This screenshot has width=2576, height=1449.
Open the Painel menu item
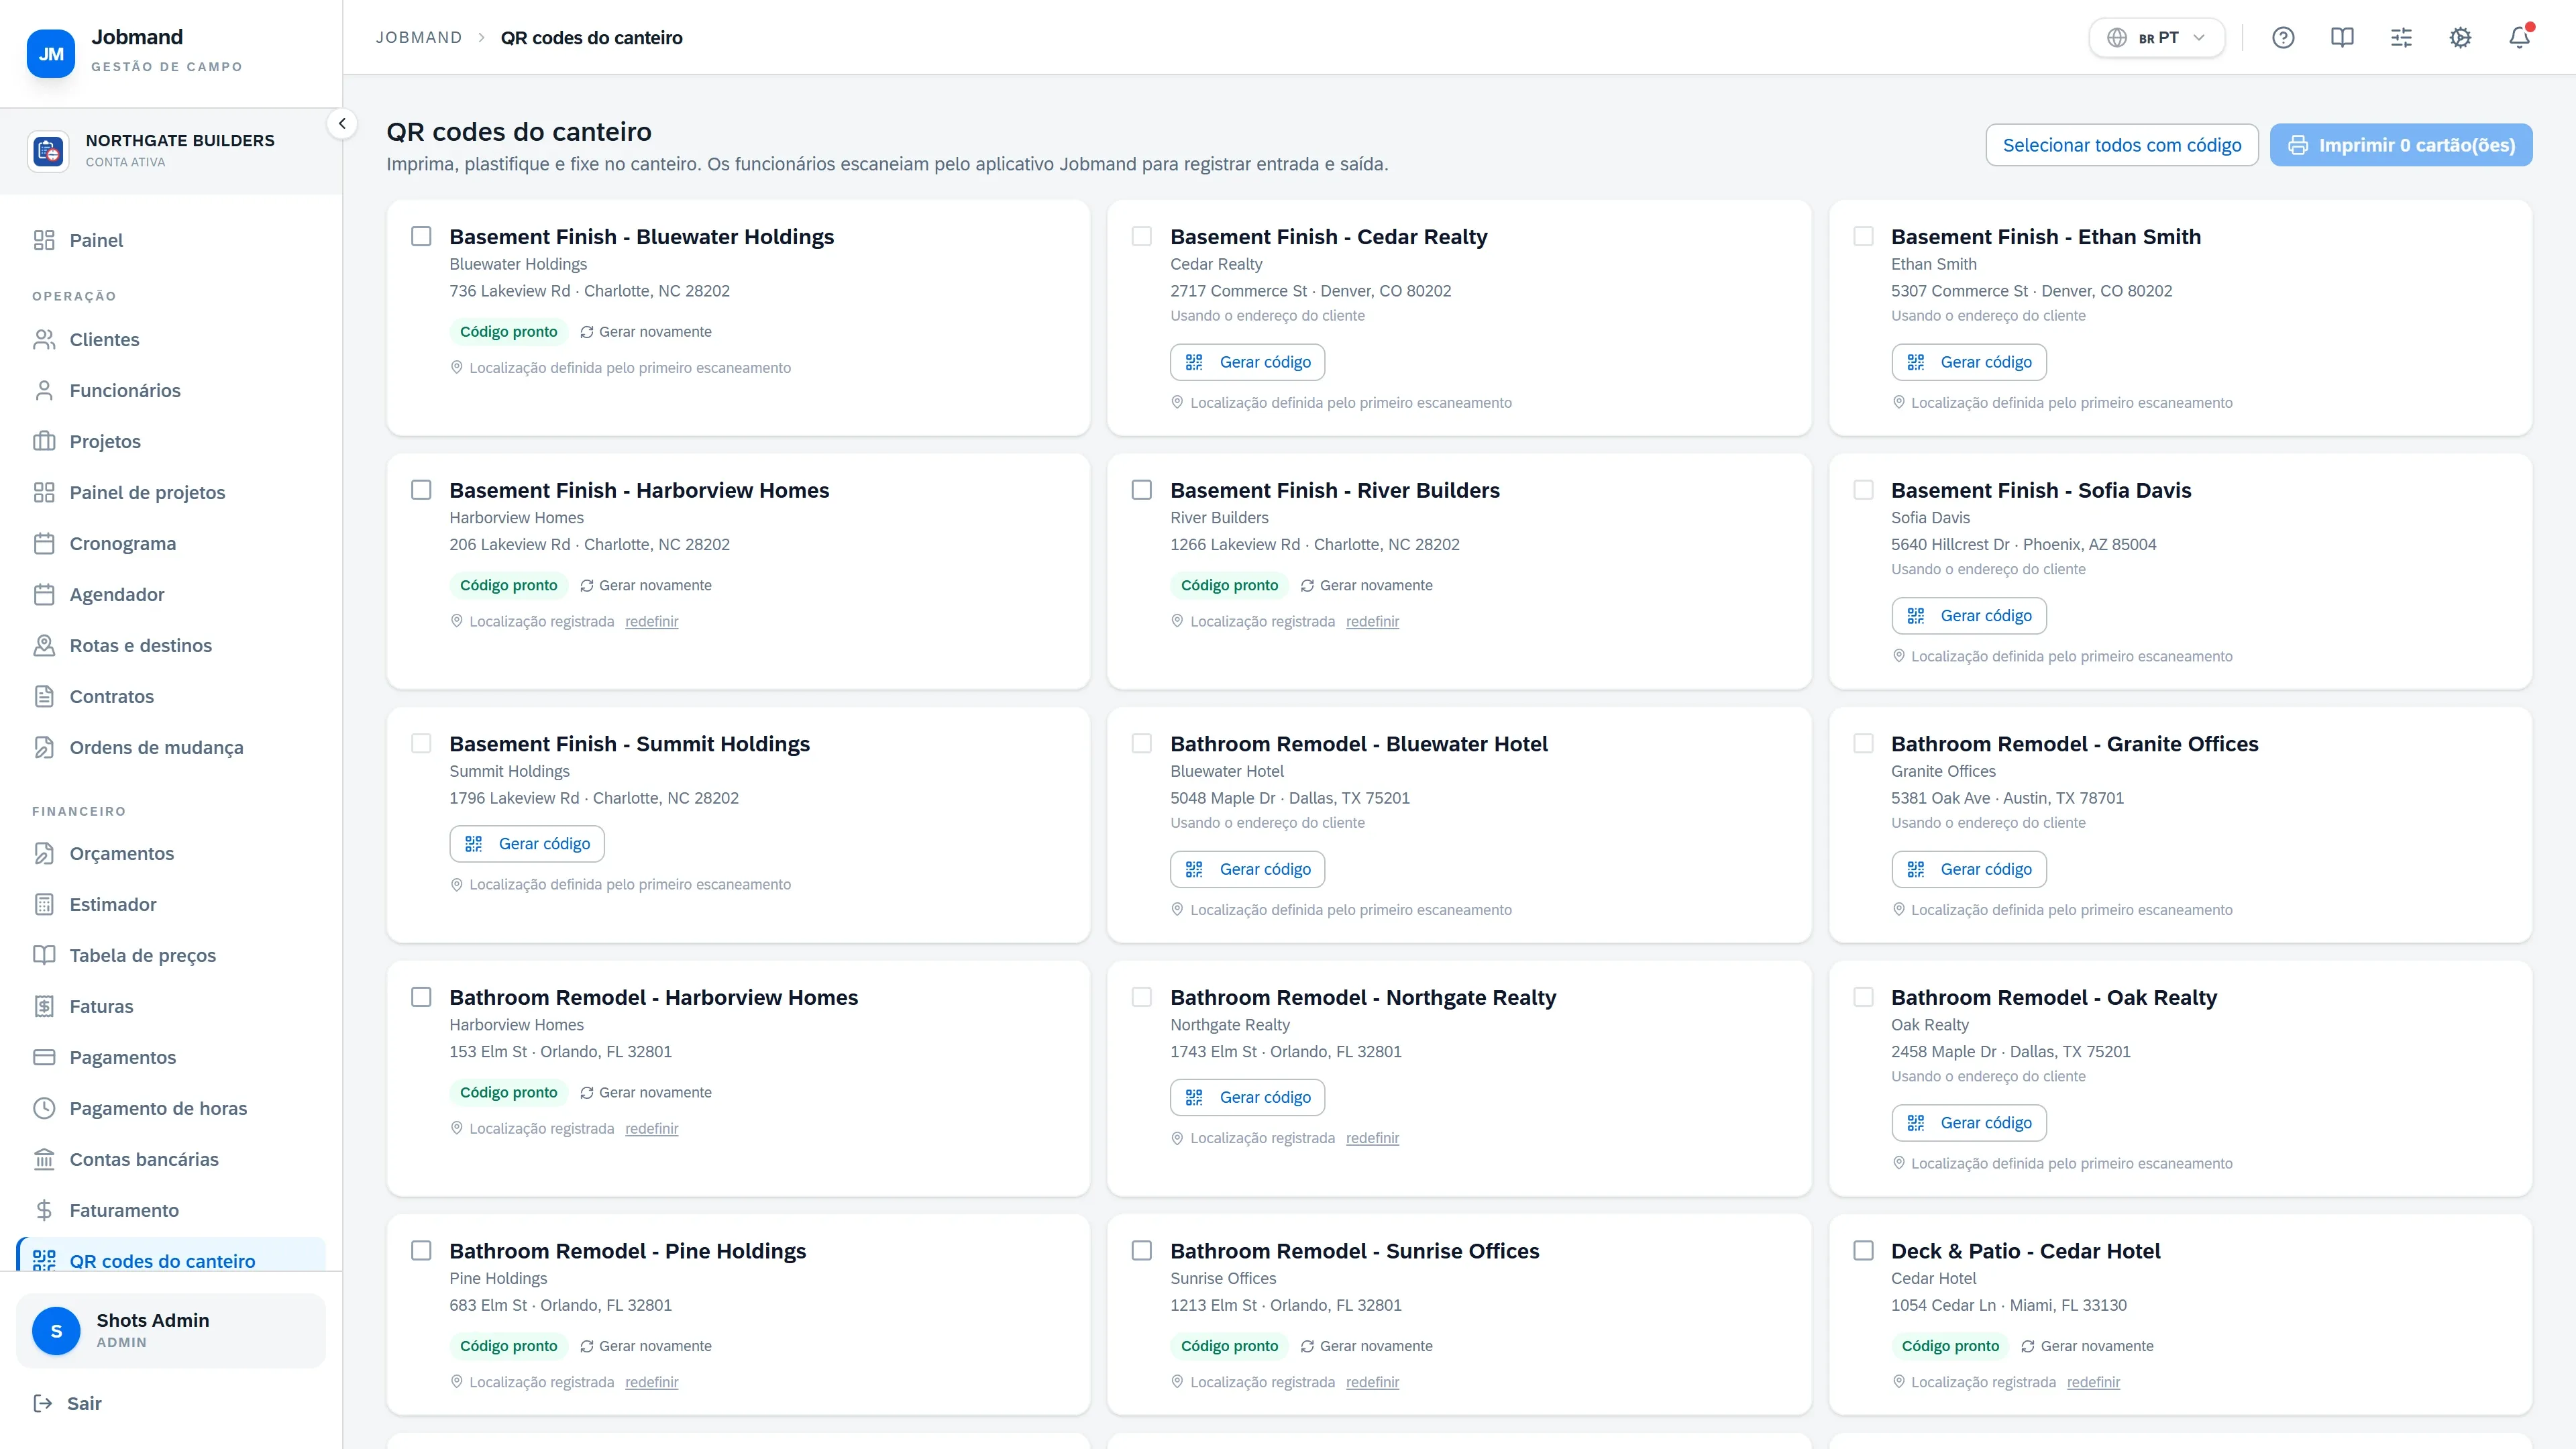click(x=171, y=240)
